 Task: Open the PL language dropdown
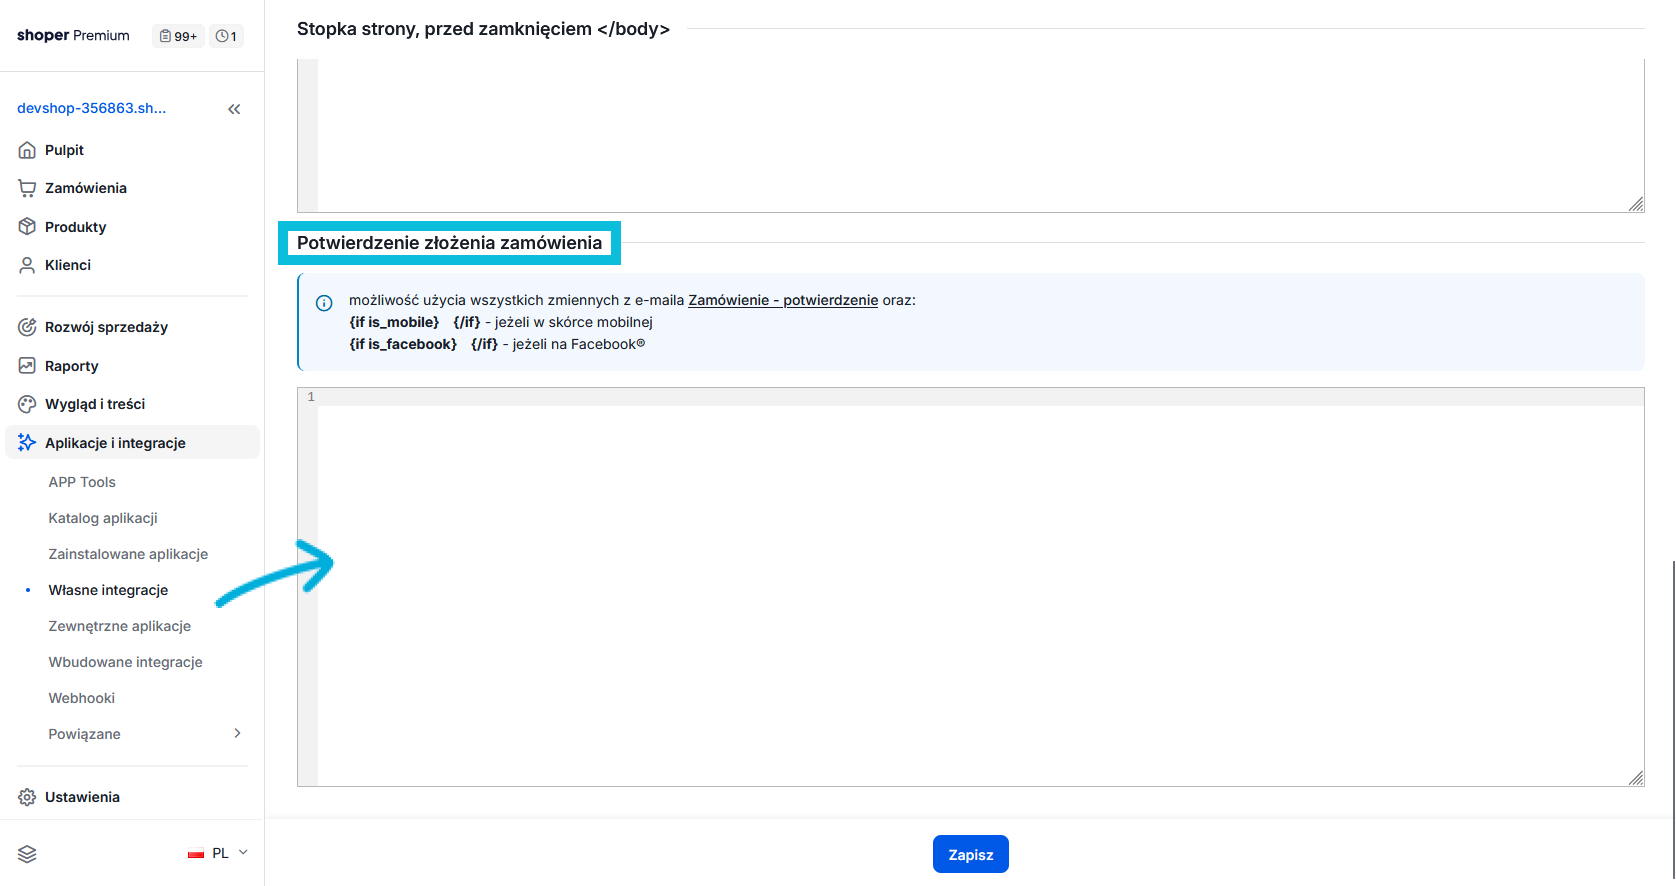[218, 853]
